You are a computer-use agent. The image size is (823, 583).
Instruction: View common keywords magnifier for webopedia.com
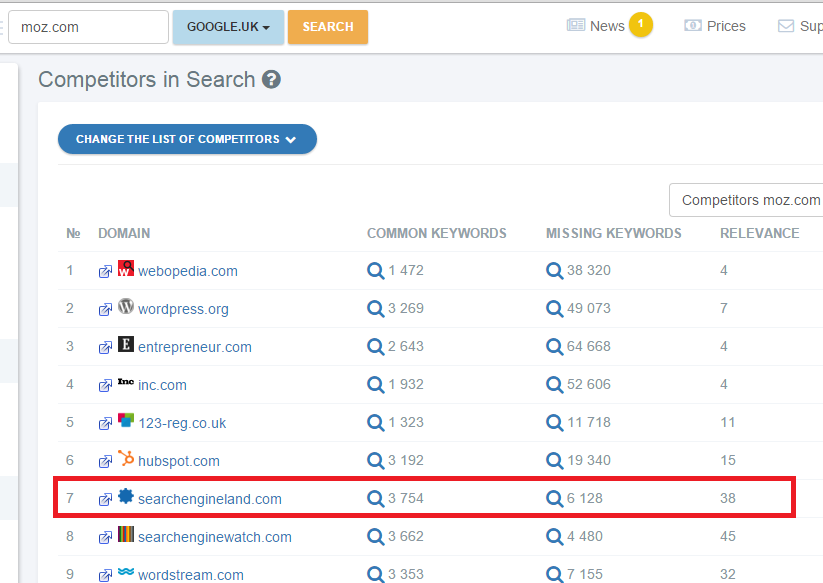tap(375, 271)
